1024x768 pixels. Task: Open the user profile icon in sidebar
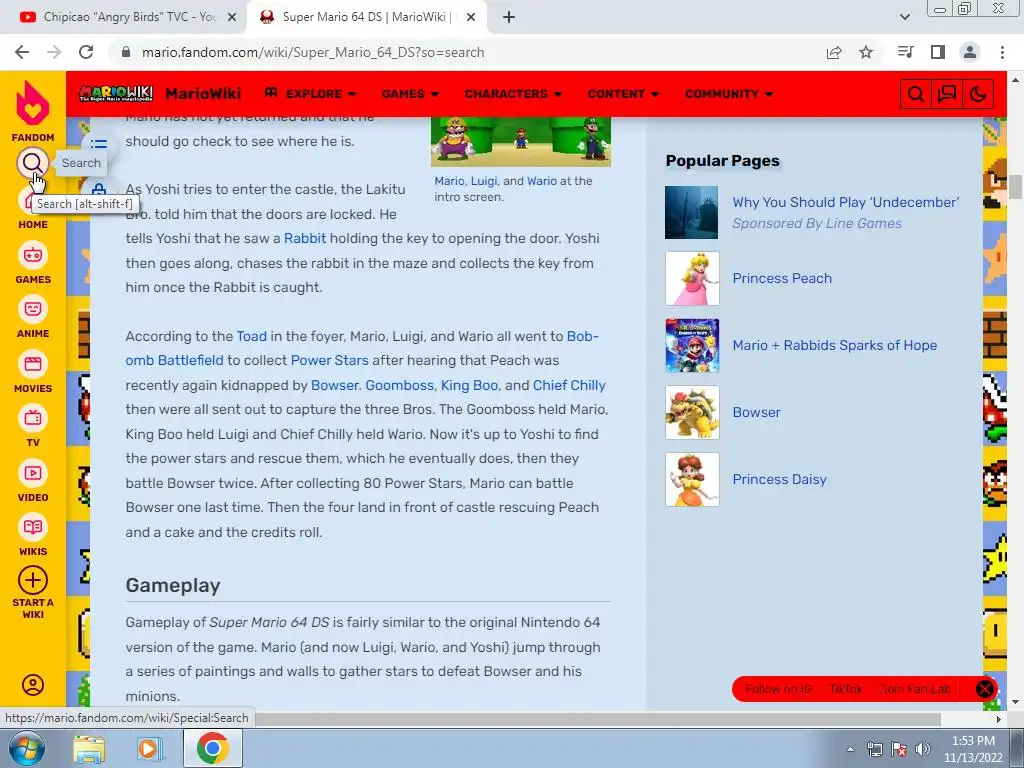pyautogui.click(x=33, y=684)
